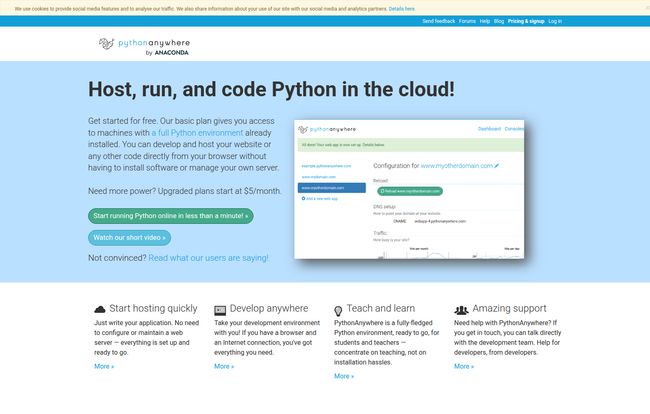Open the Forums link in top bar
Image resolution: width=650 pixels, height=414 pixels.
(467, 21)
